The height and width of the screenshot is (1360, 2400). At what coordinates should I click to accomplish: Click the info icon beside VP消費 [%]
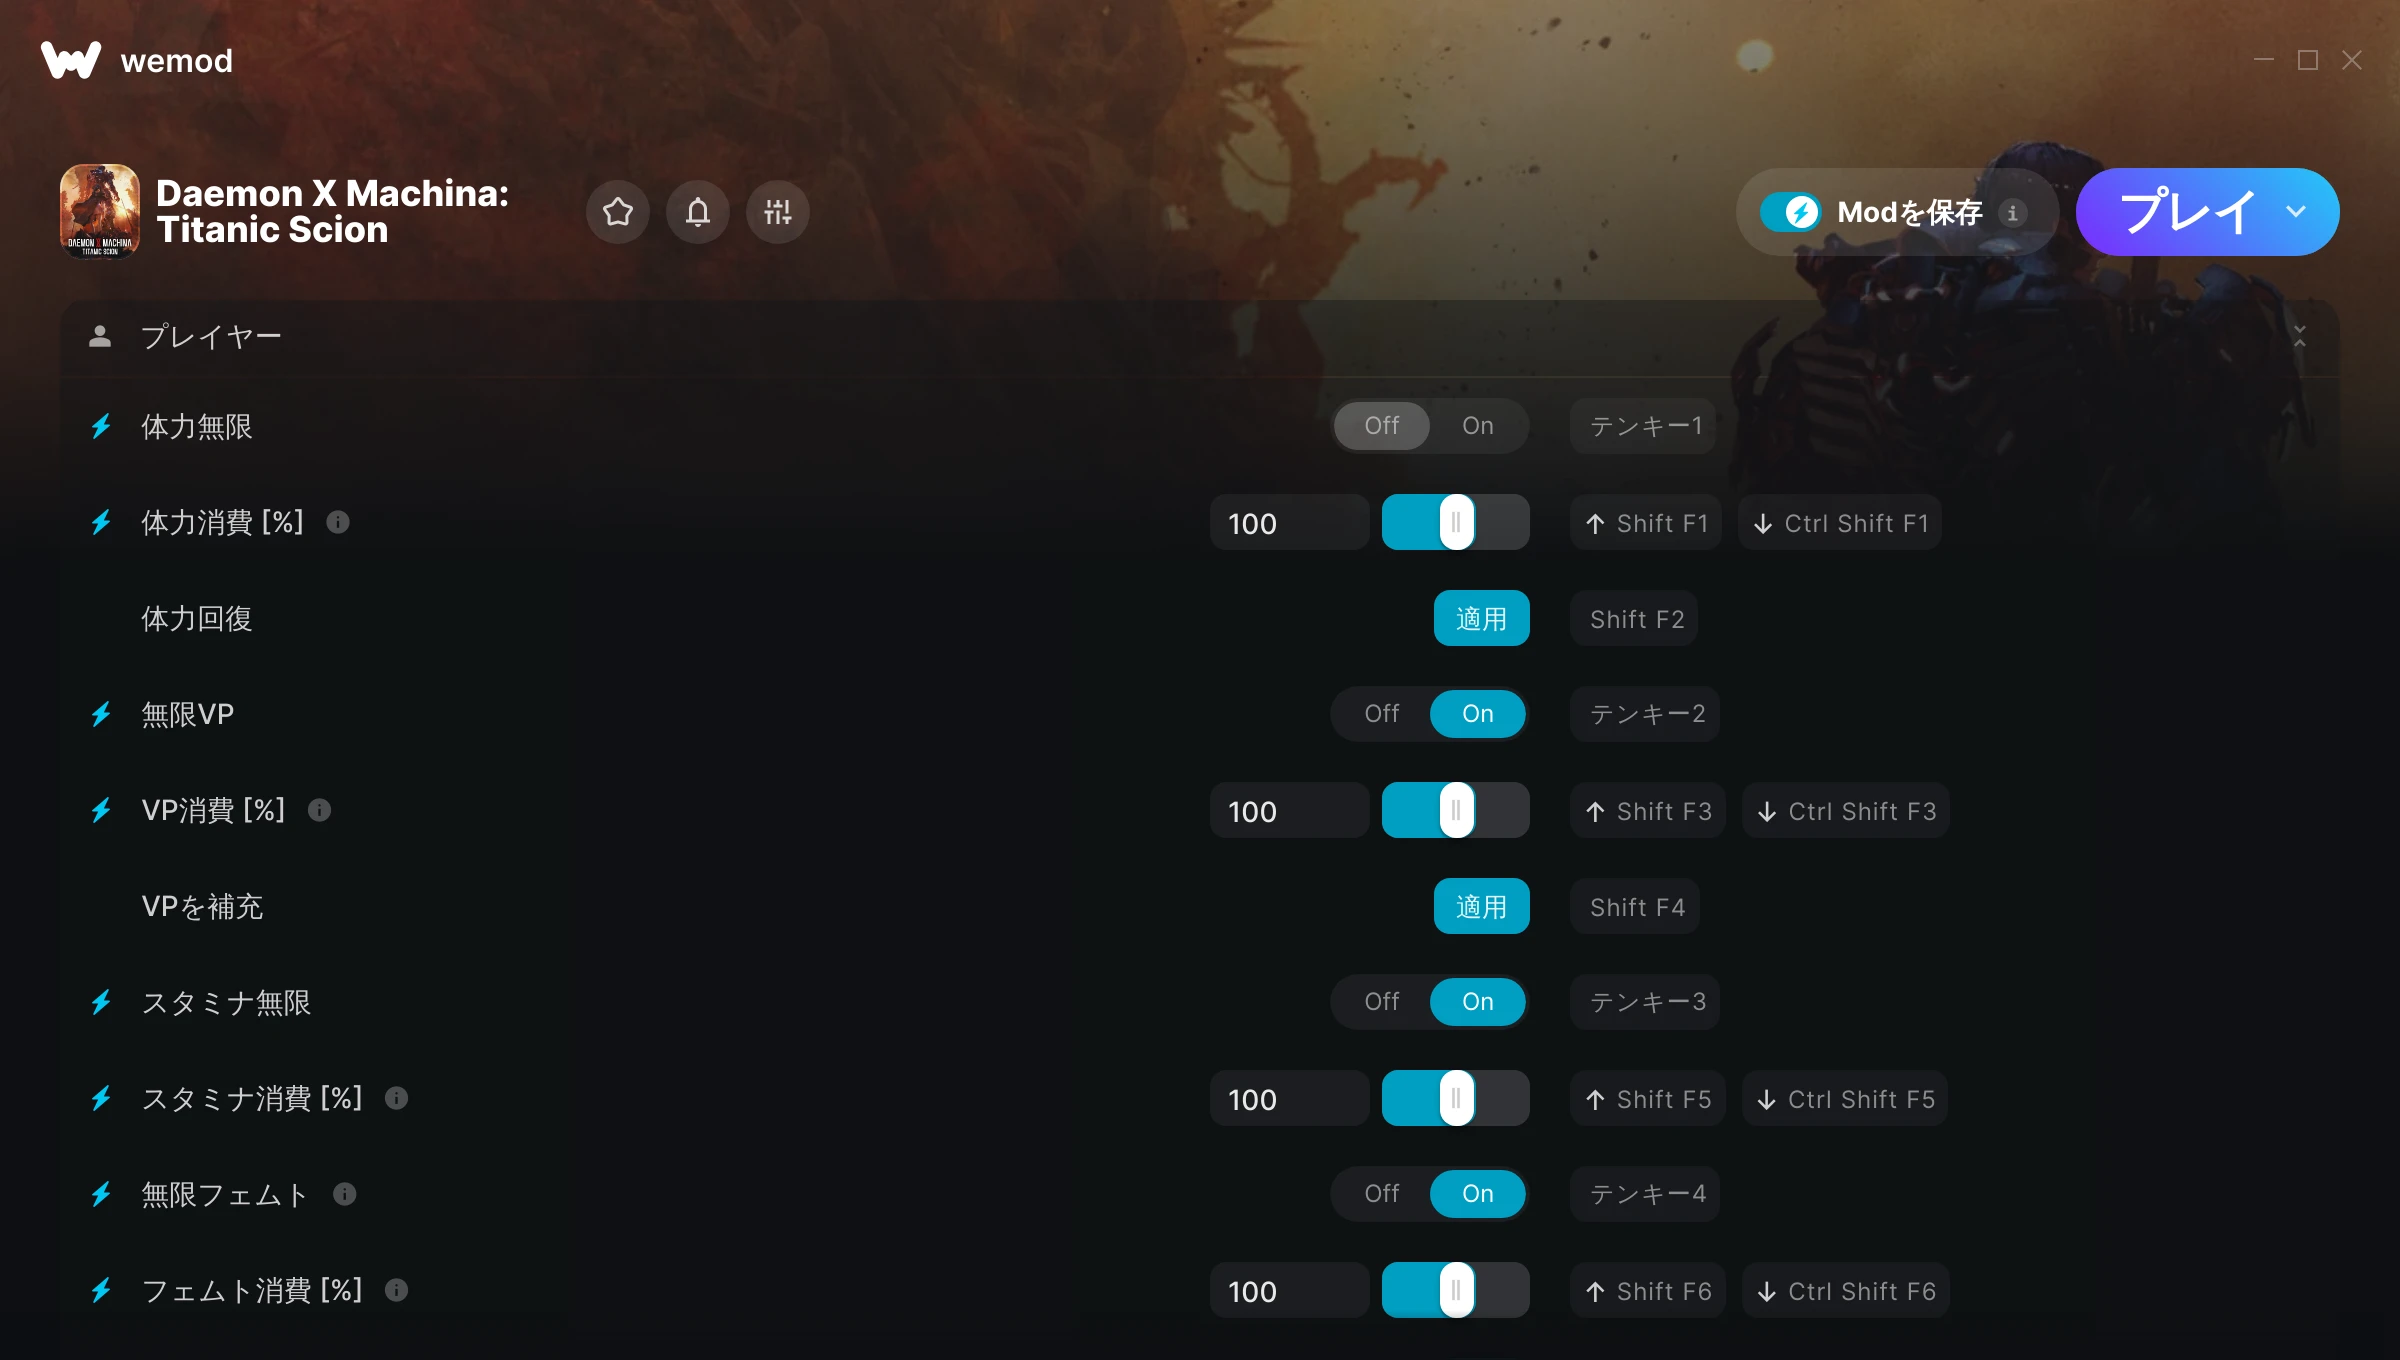(x=319, y=810)
